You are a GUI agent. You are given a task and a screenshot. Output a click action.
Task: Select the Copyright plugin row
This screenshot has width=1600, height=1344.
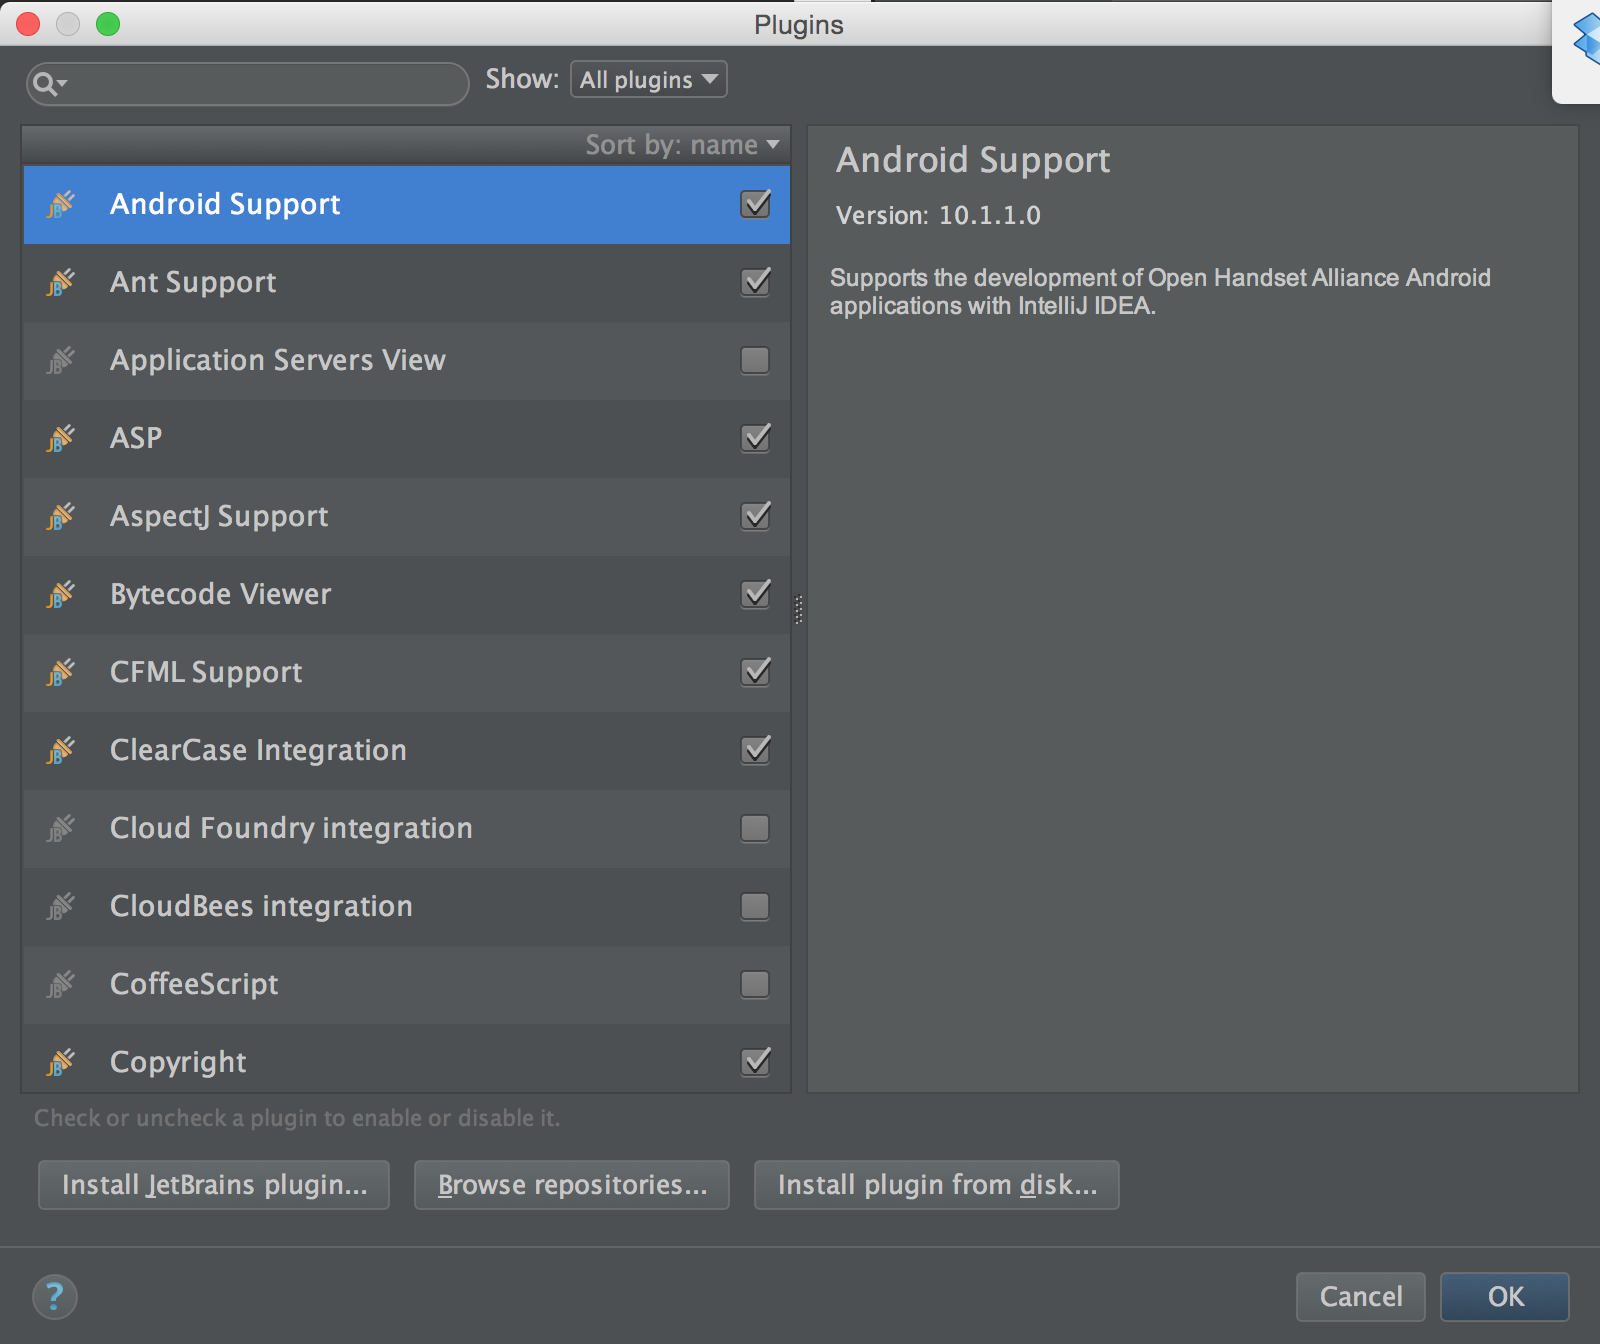point(406,1059)
